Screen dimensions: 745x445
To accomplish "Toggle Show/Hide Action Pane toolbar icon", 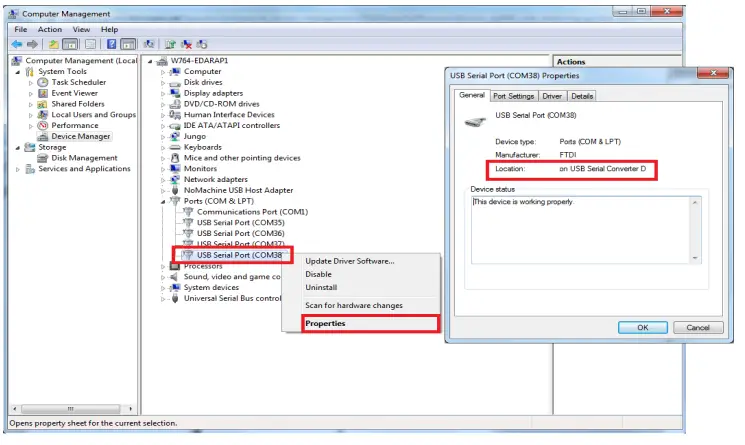I will [128, 44].
